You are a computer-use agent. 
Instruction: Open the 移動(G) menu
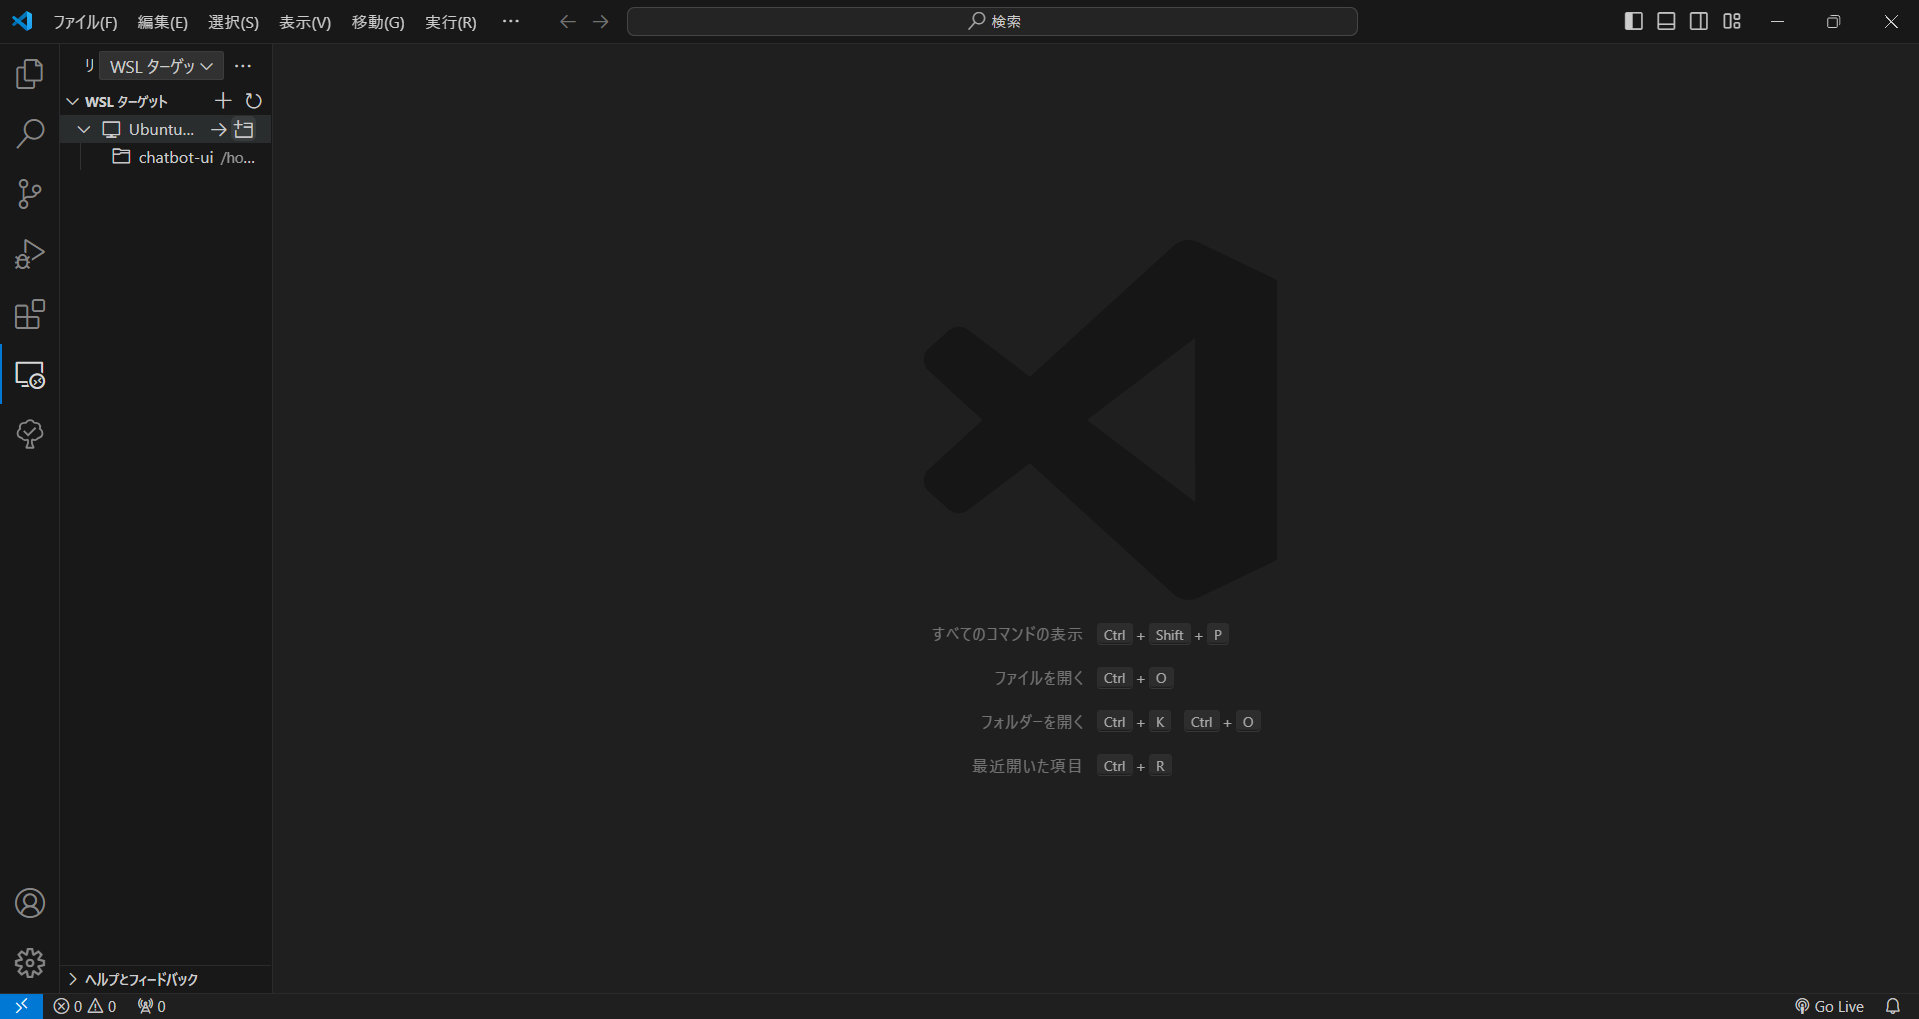(x=378, y=22)
